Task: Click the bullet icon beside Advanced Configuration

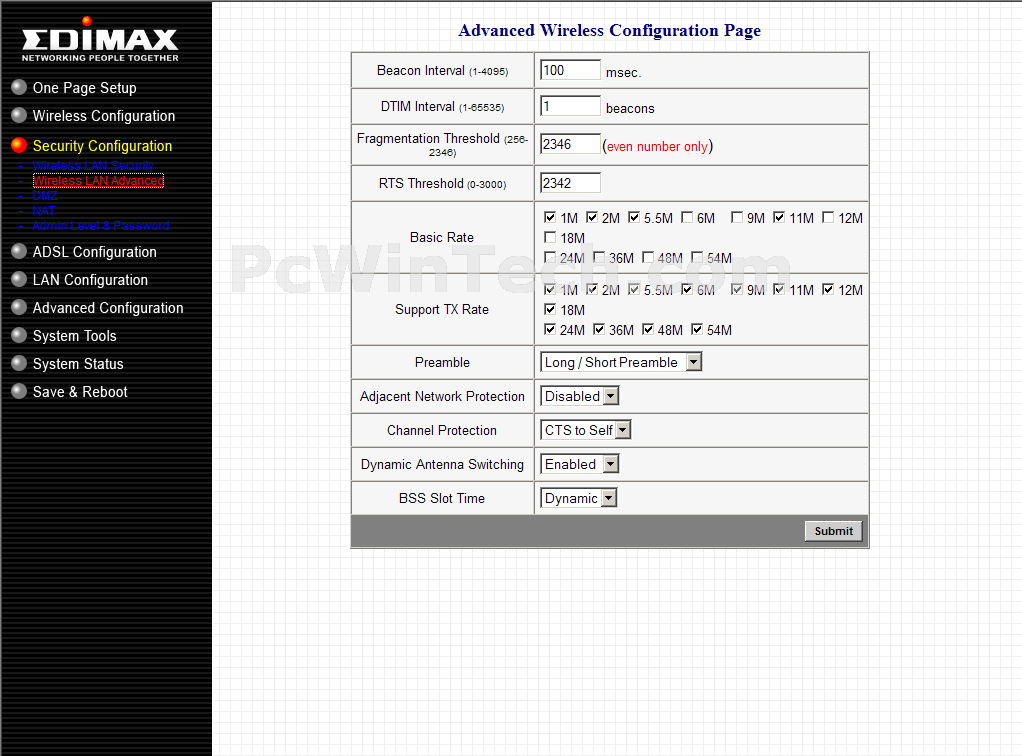Action: click(x=19, y=308)
